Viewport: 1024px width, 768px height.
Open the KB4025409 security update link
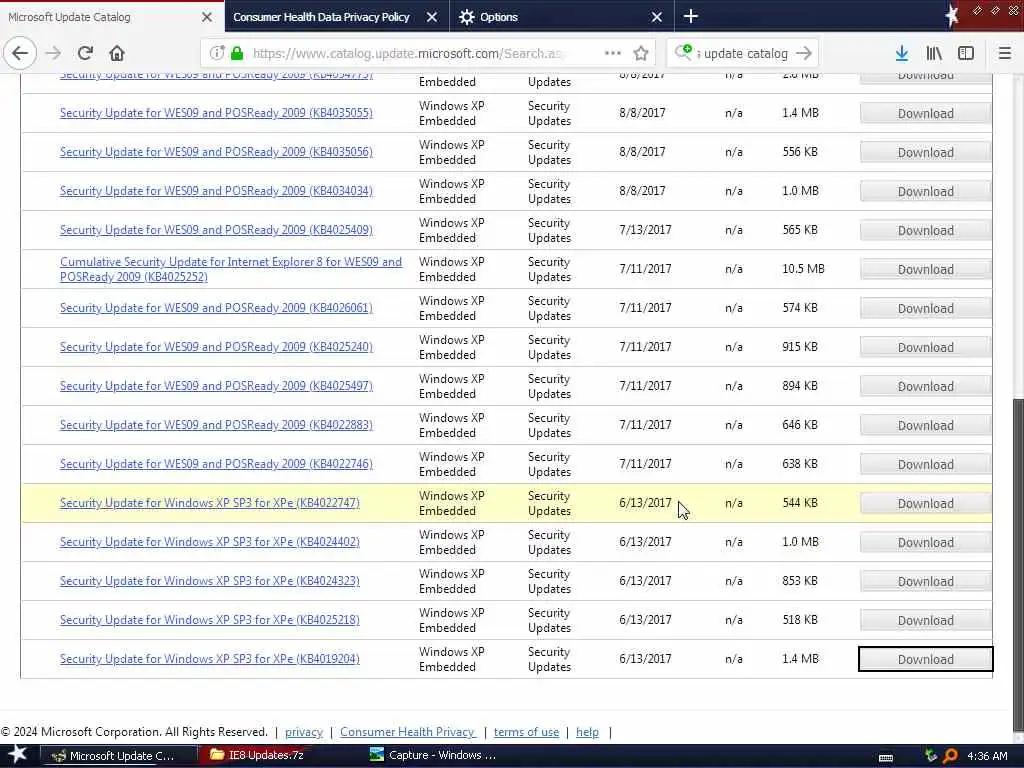pos(216,230)
